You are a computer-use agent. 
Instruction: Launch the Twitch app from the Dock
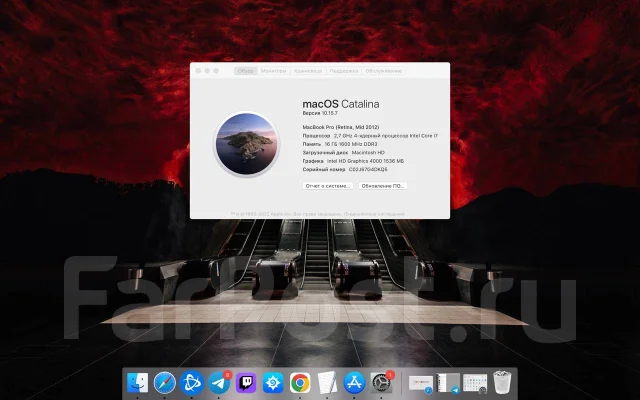[246, 383]
